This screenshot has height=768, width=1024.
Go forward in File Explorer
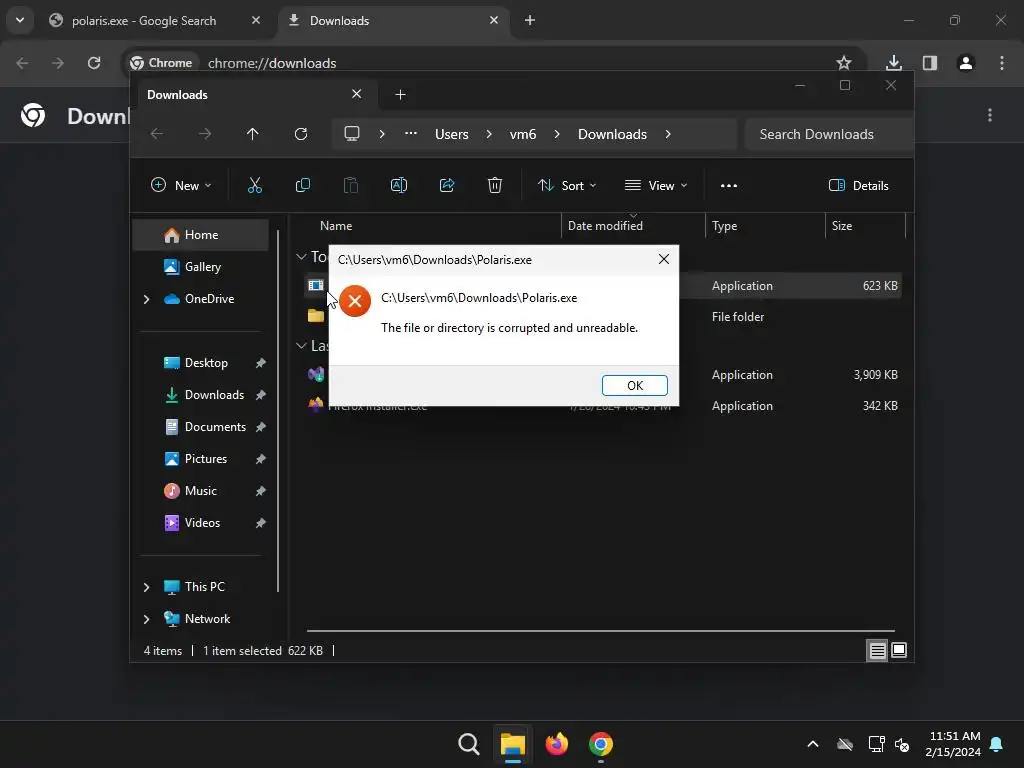[204, 134]
